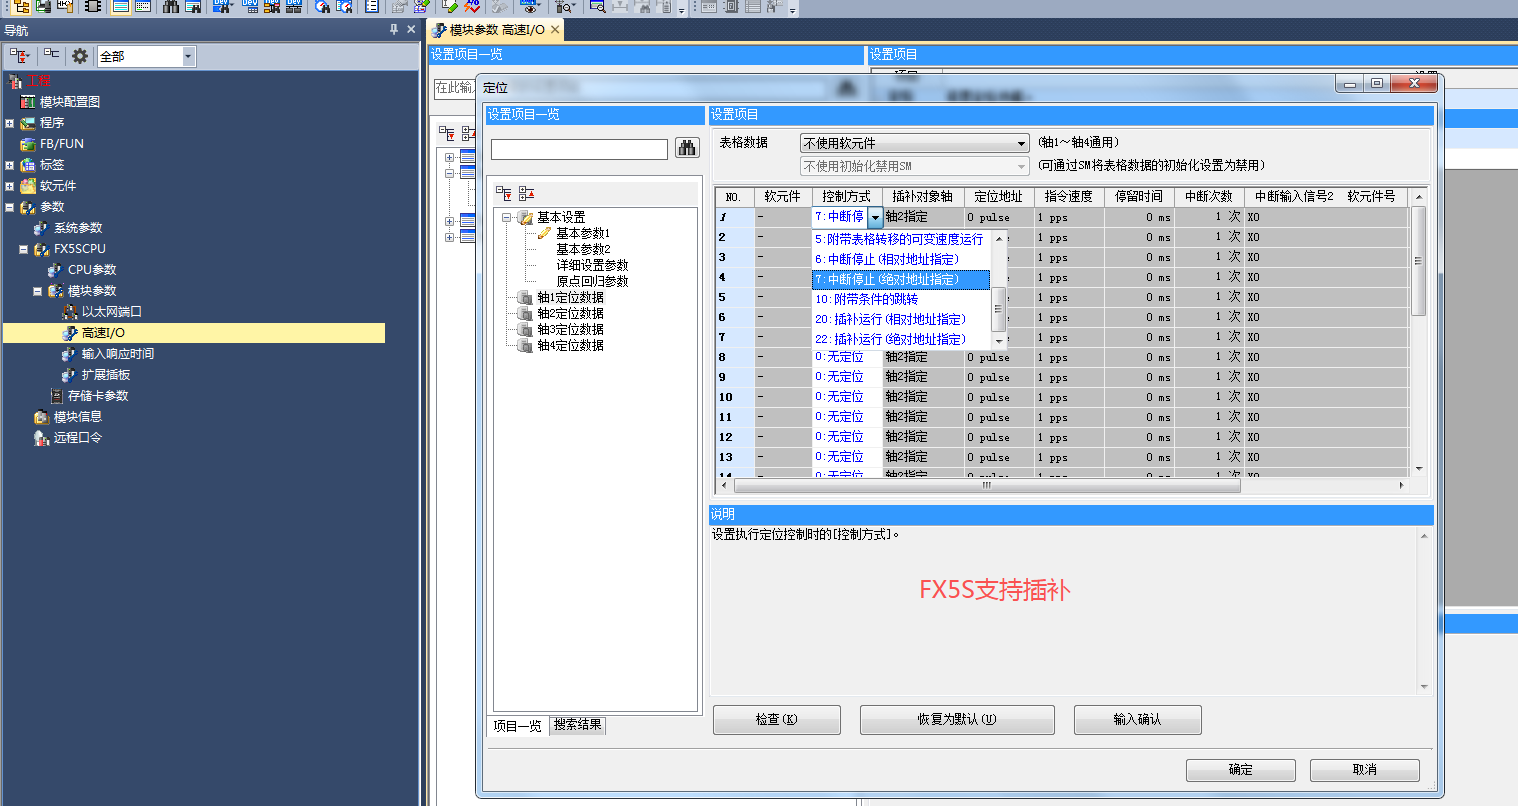Select 10:附带条件的跳转 option in dropdown list
1518x806 pixels.
click(866, 299)
